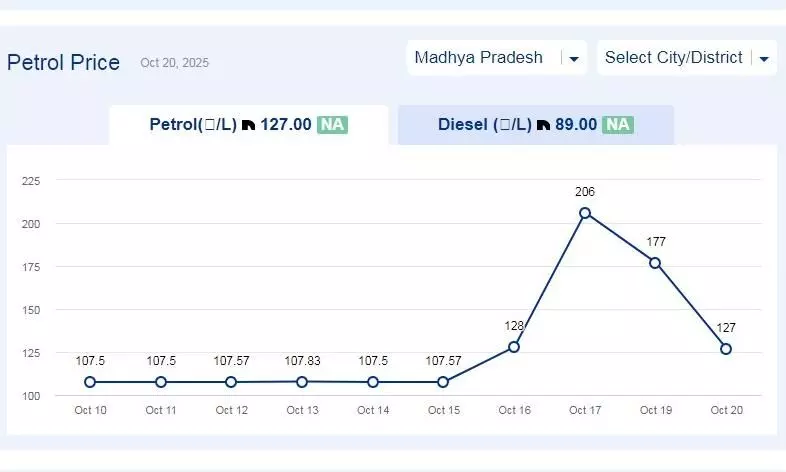This screenshot has width=786, height=472.
Task: Select the Oct 17 peak data point
Action: coord(585,213)
